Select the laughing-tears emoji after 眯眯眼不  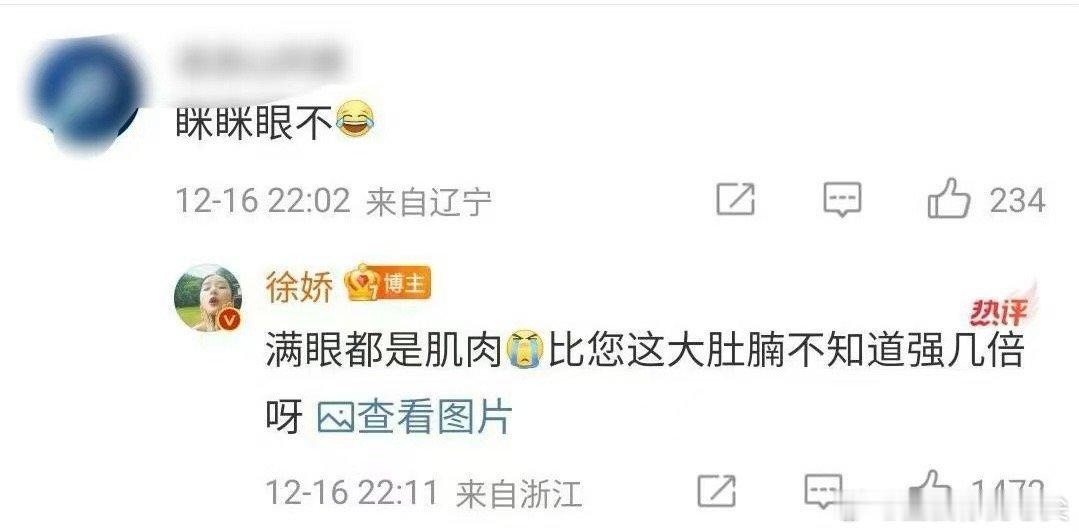click(x=356, y=119)
